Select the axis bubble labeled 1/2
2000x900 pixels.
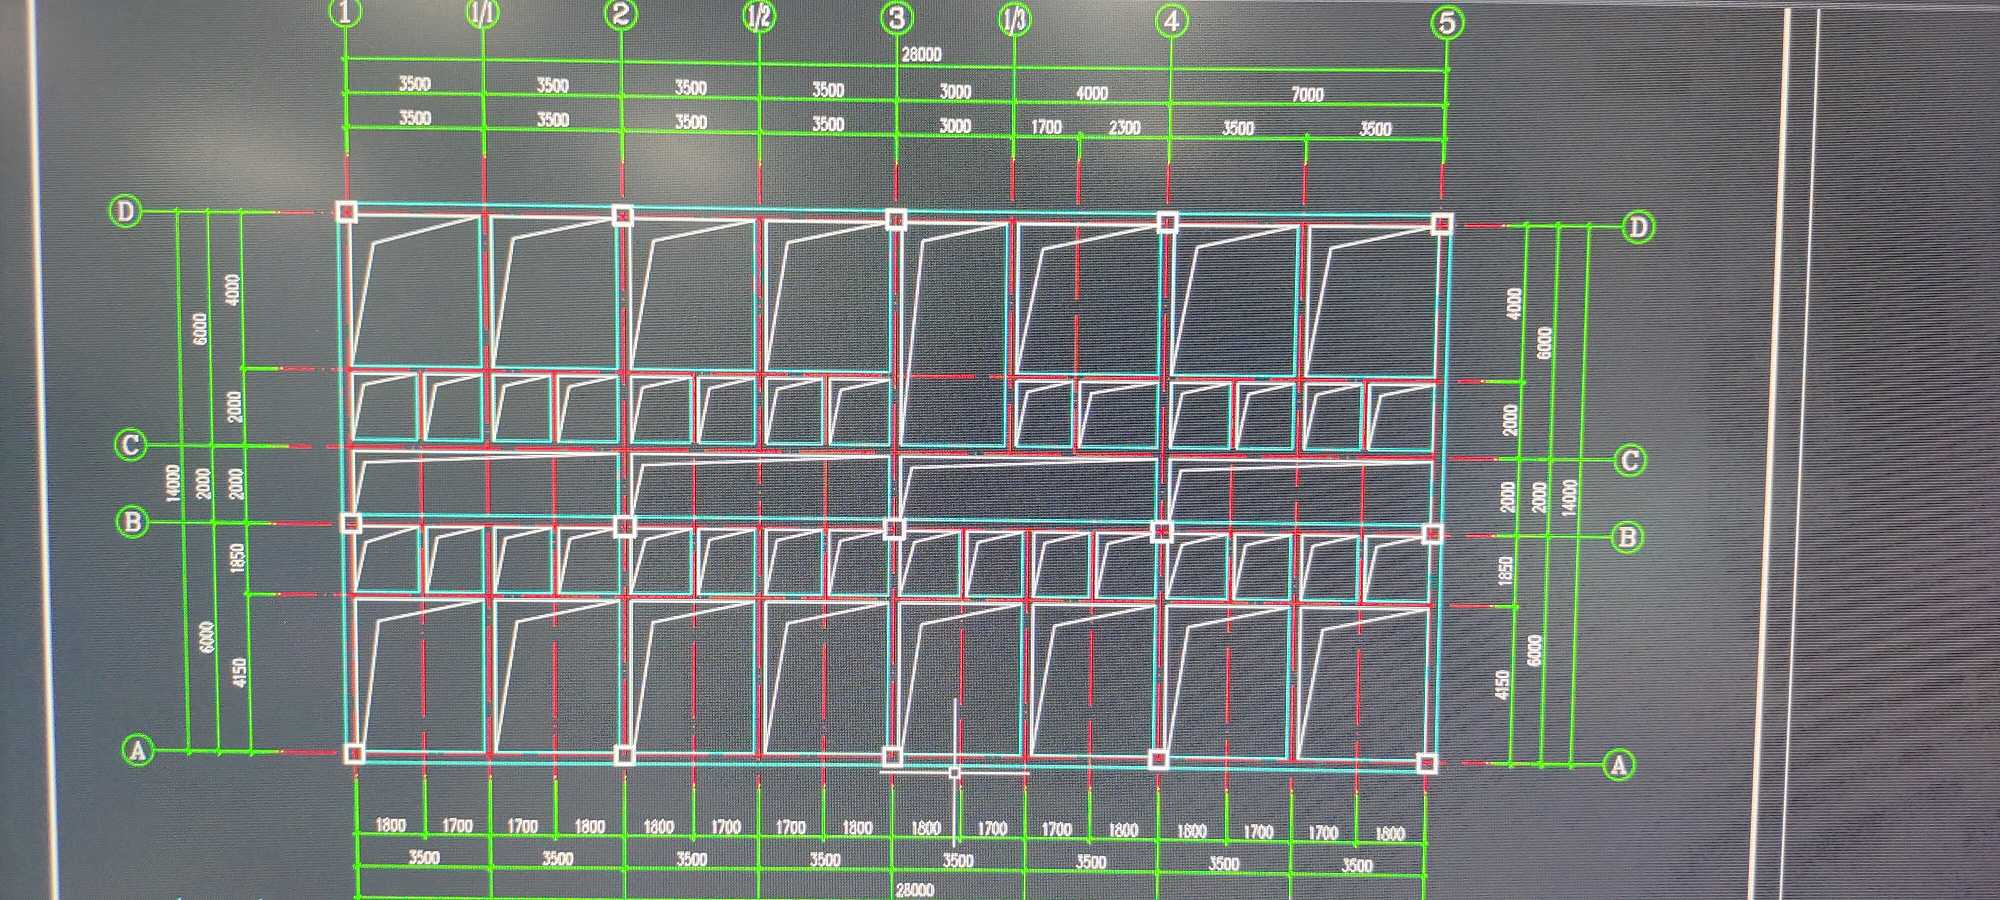pos(759,15)
